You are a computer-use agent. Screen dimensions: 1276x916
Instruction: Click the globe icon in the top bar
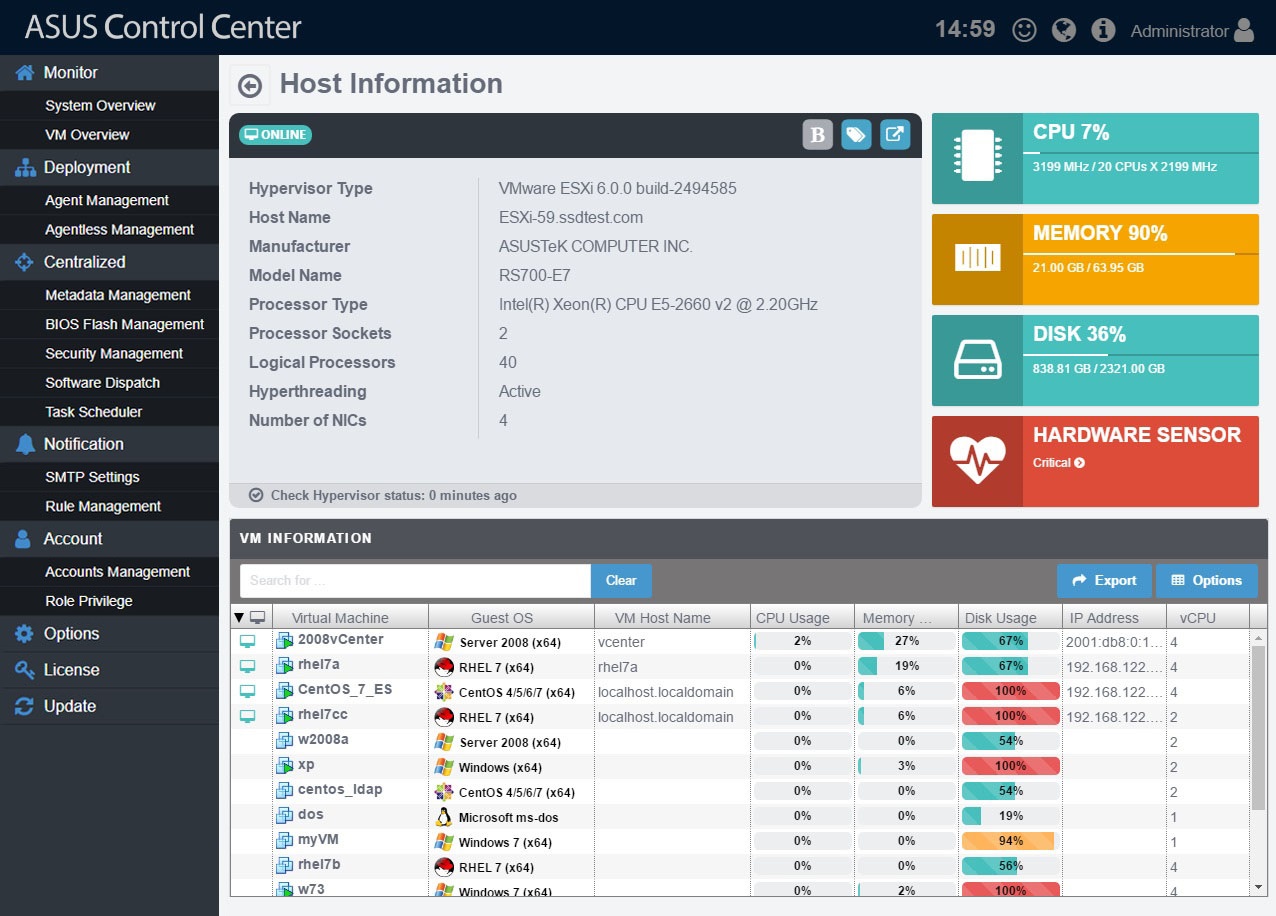tap(1063, 29)
